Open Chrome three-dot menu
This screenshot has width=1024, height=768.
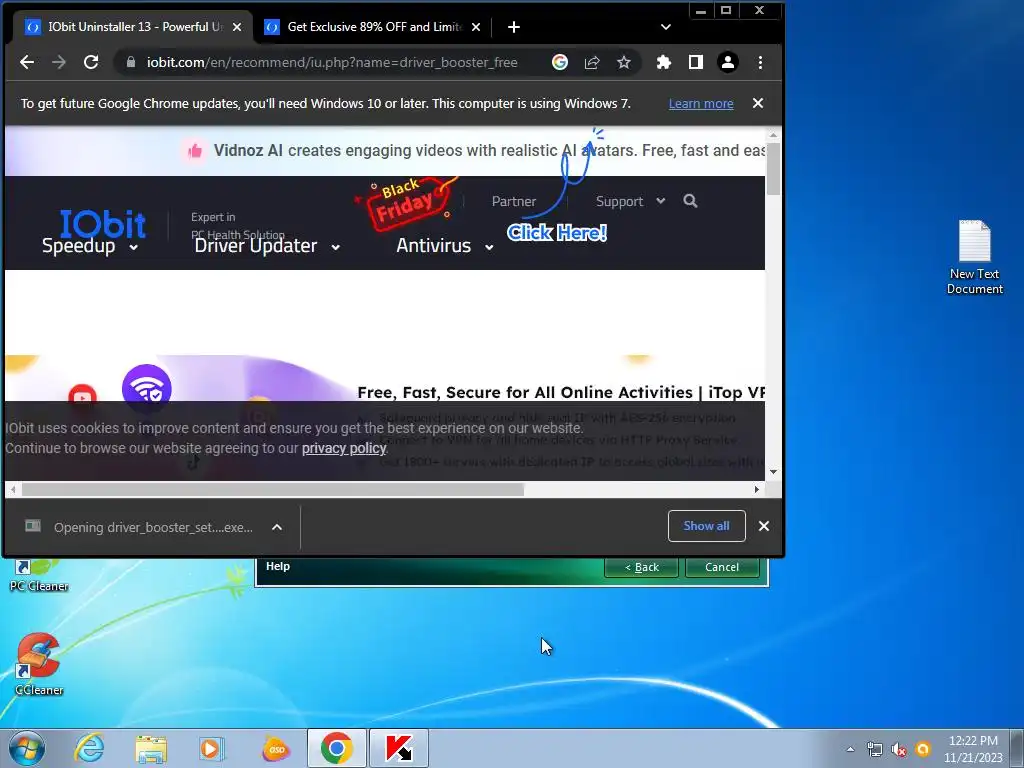point(760,62)
